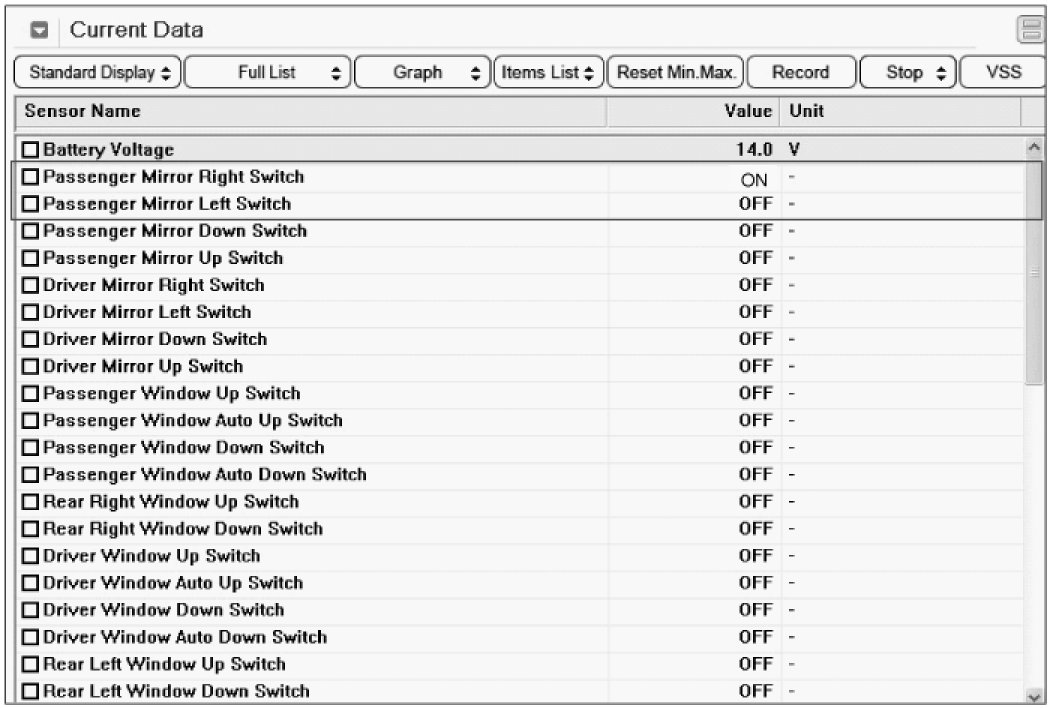Open the Items List dropdown
Image resolution: width=1050 pixels, height=708 pixels.
click(x=549, y=73)
